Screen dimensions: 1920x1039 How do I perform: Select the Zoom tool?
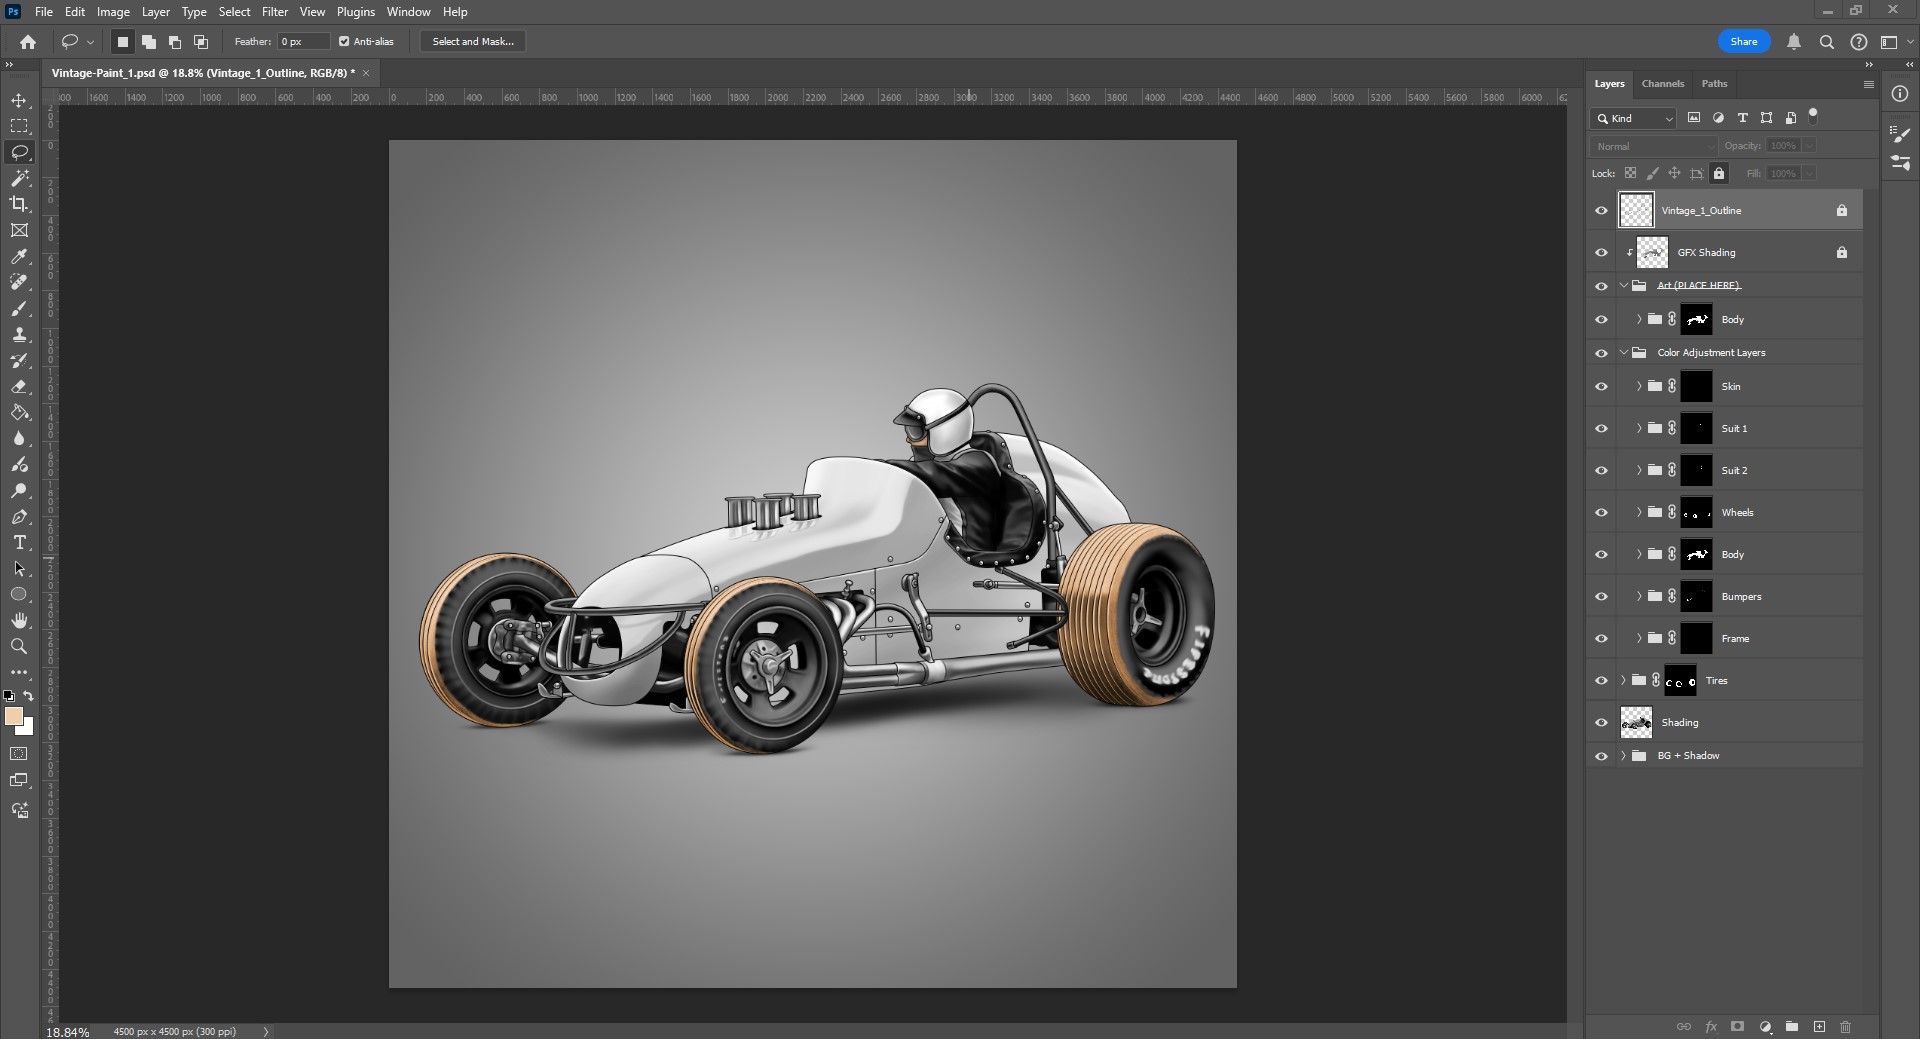pos(19,647)
